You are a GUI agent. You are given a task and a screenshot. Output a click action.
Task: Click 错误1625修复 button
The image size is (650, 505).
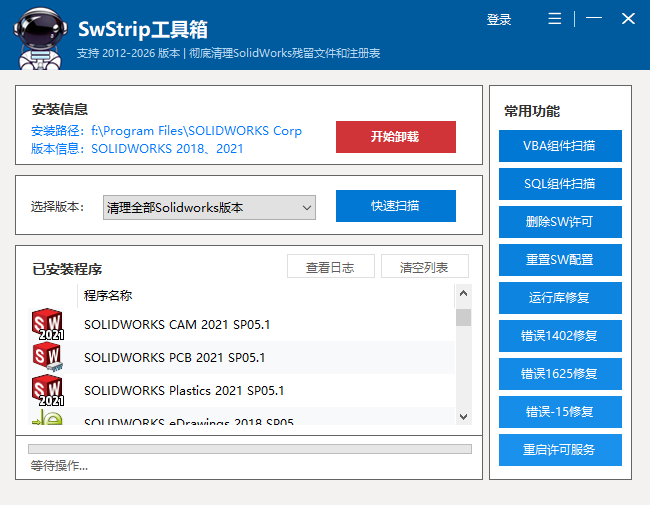[x=560, y=374]
